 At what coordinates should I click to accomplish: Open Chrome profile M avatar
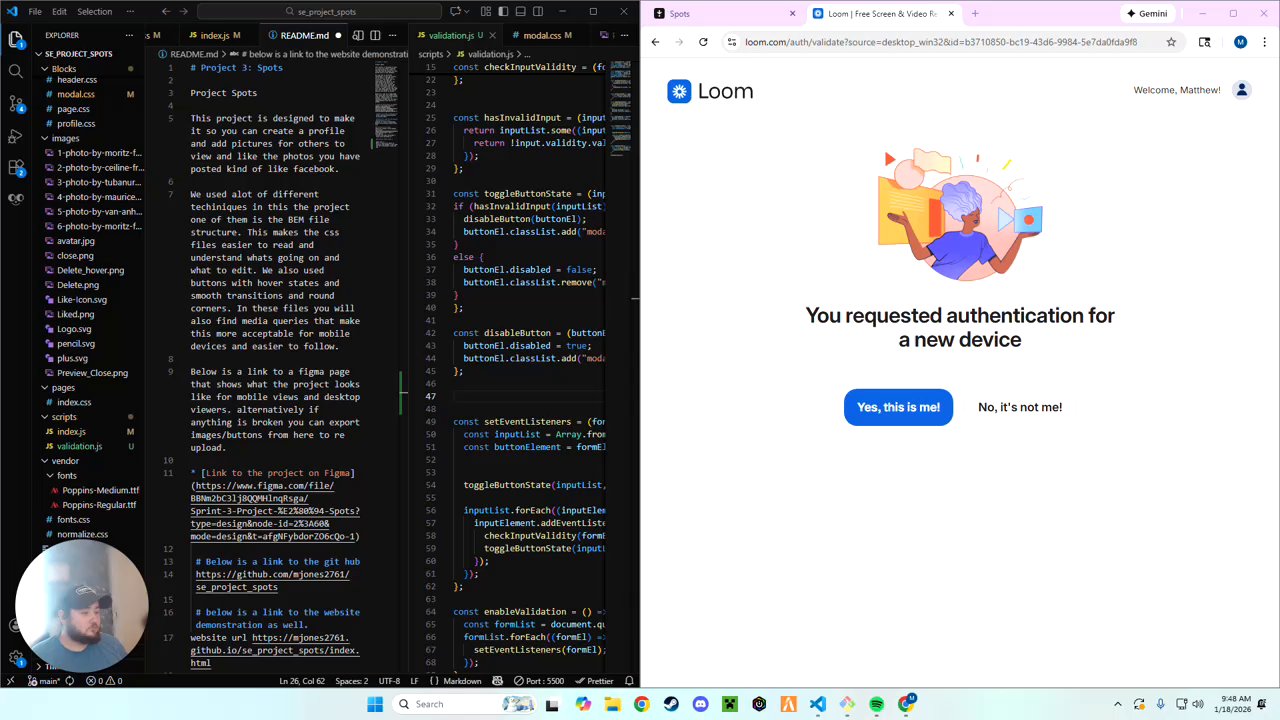point(1240,42)
